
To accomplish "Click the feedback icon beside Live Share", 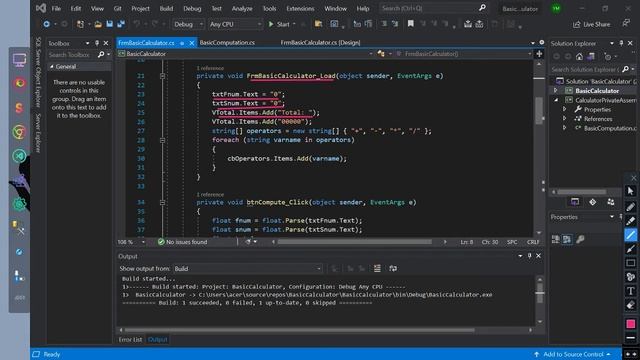I will tap(626, 24).
